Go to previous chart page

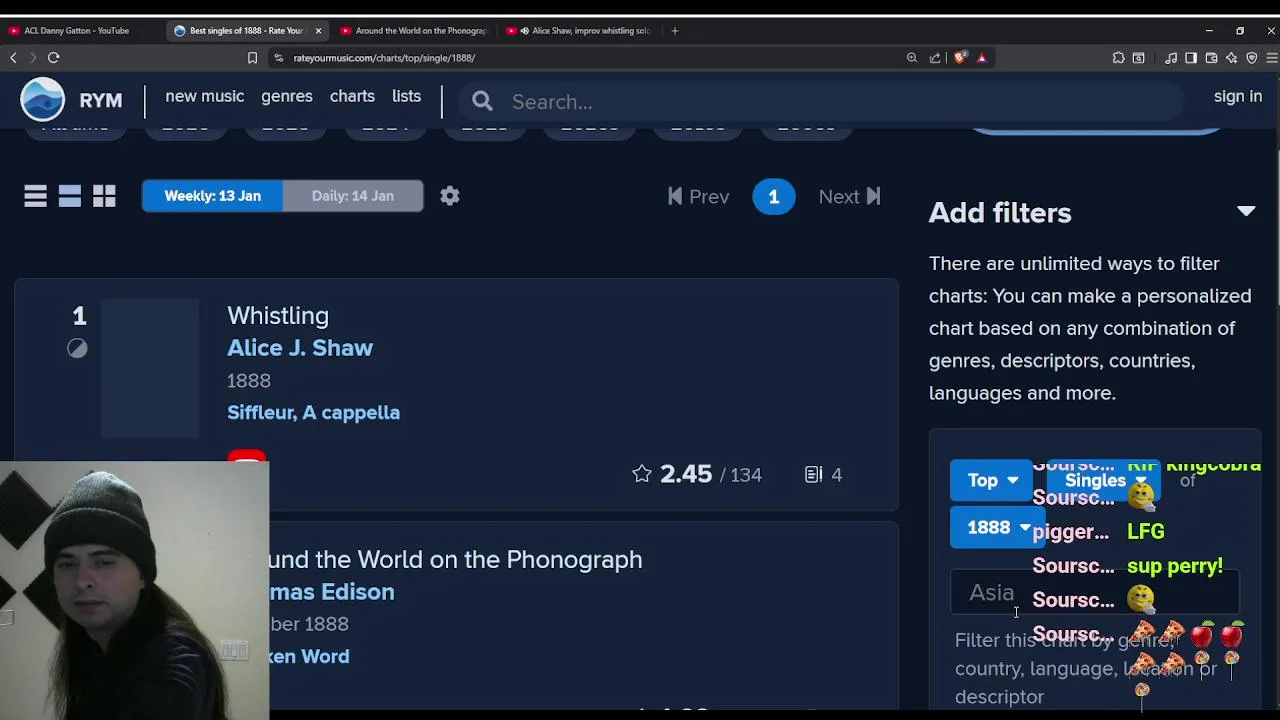point(699,196)
